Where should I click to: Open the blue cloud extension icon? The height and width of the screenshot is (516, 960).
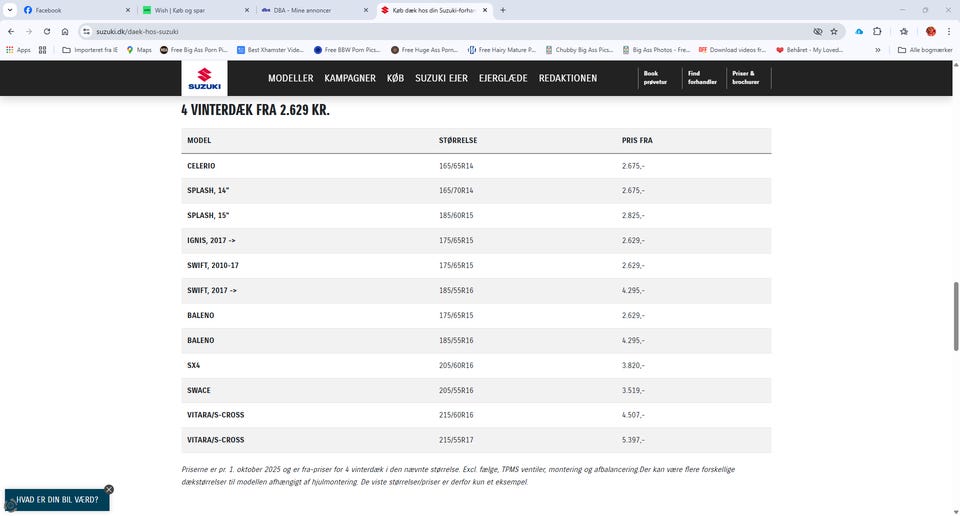point(859,31)
